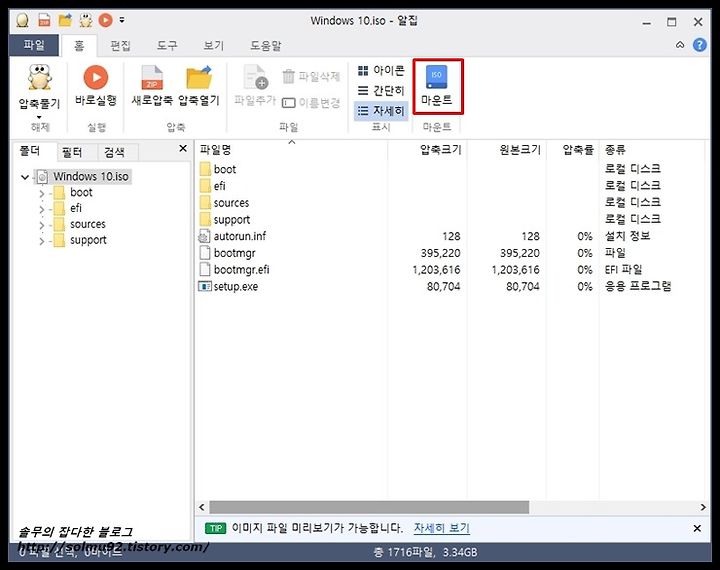Open the 압축풀기 dropdown arrow
Screen dimensions: 720x570
39,117
